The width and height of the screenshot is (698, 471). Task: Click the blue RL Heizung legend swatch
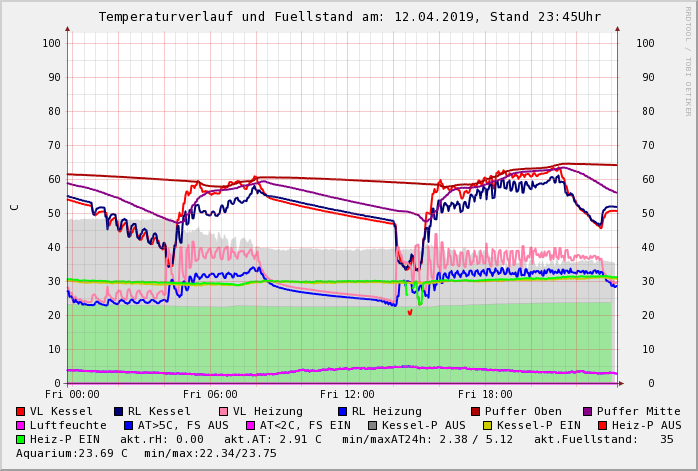342,411
